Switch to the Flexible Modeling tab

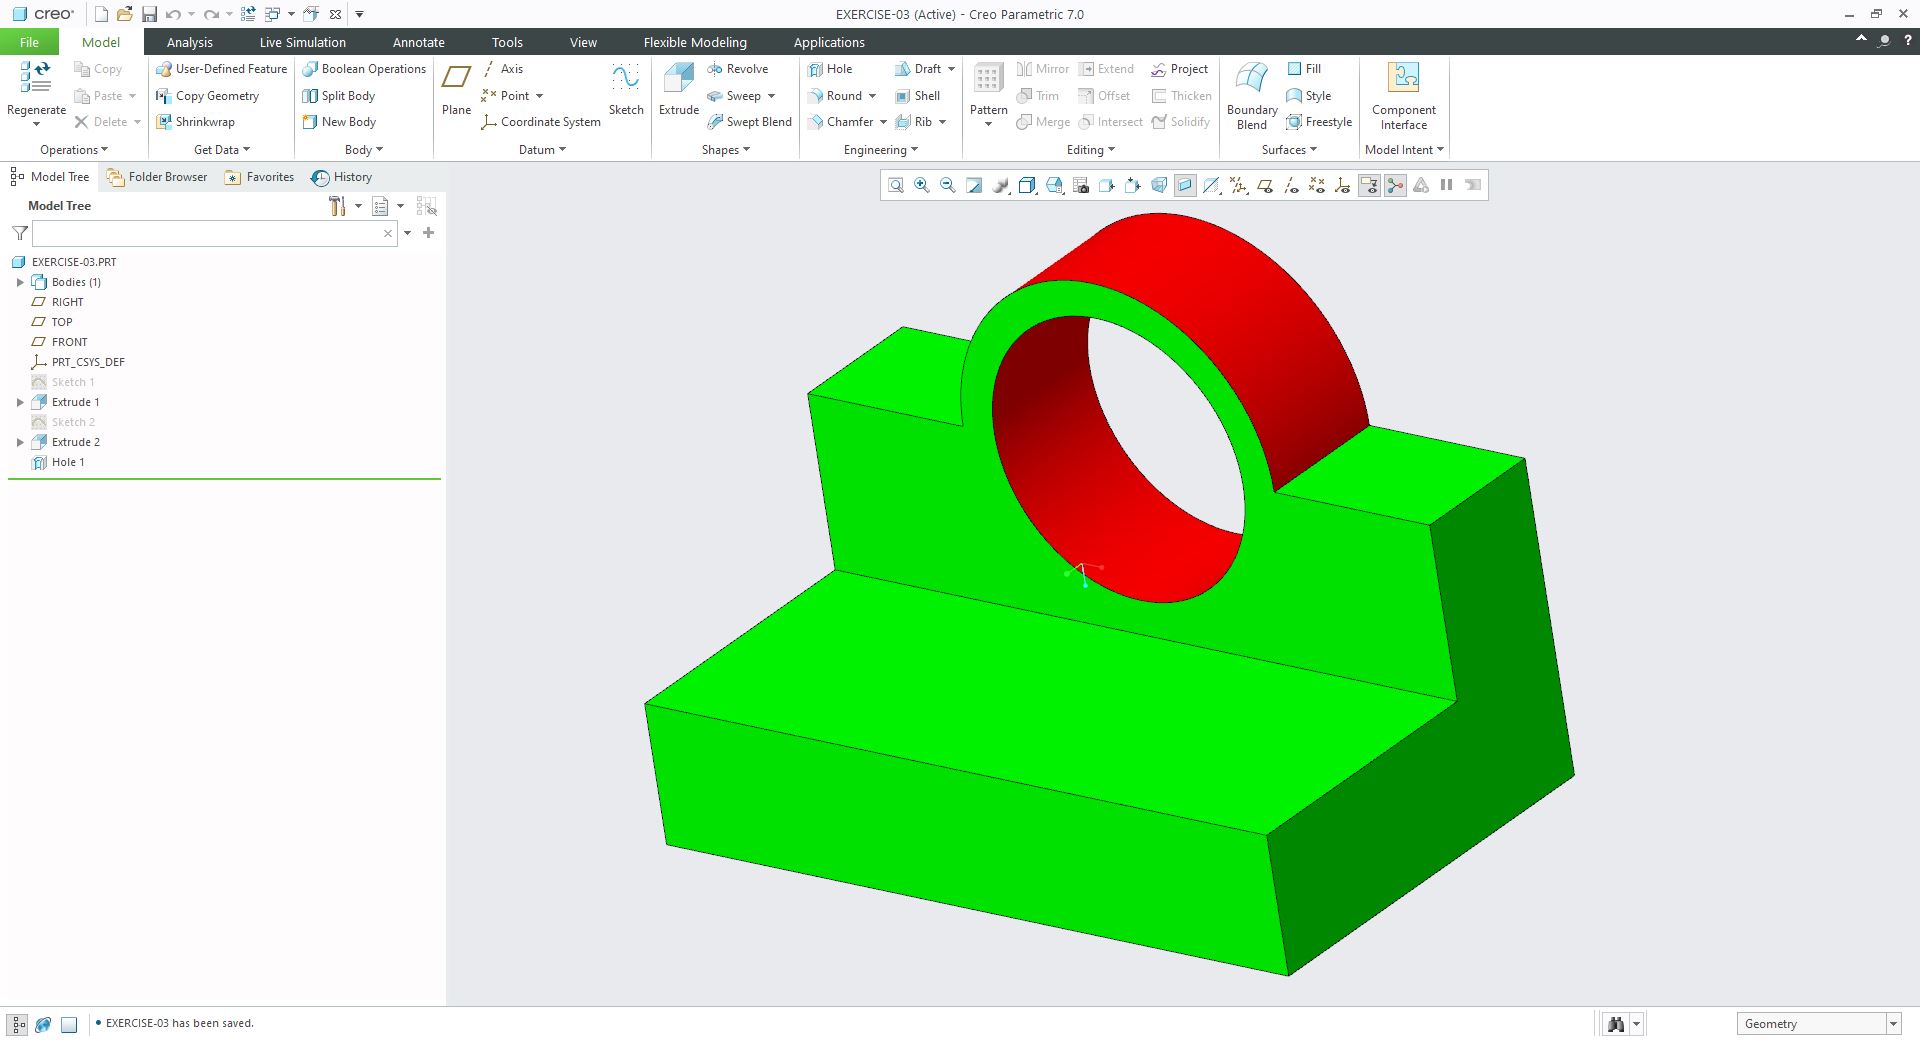click(x=695, y=42)
